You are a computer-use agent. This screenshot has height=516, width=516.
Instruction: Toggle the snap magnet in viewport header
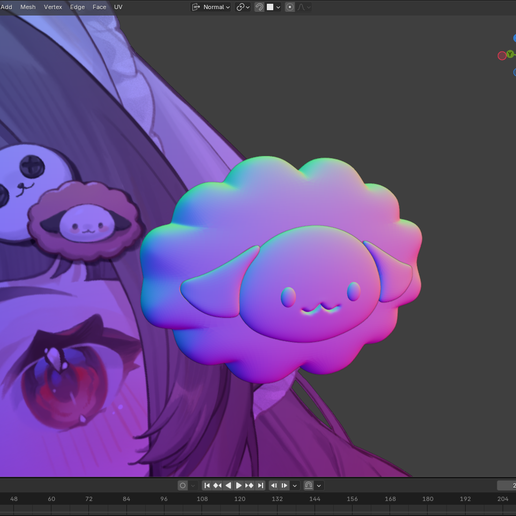pyautogui.click(x=259, y=7)
